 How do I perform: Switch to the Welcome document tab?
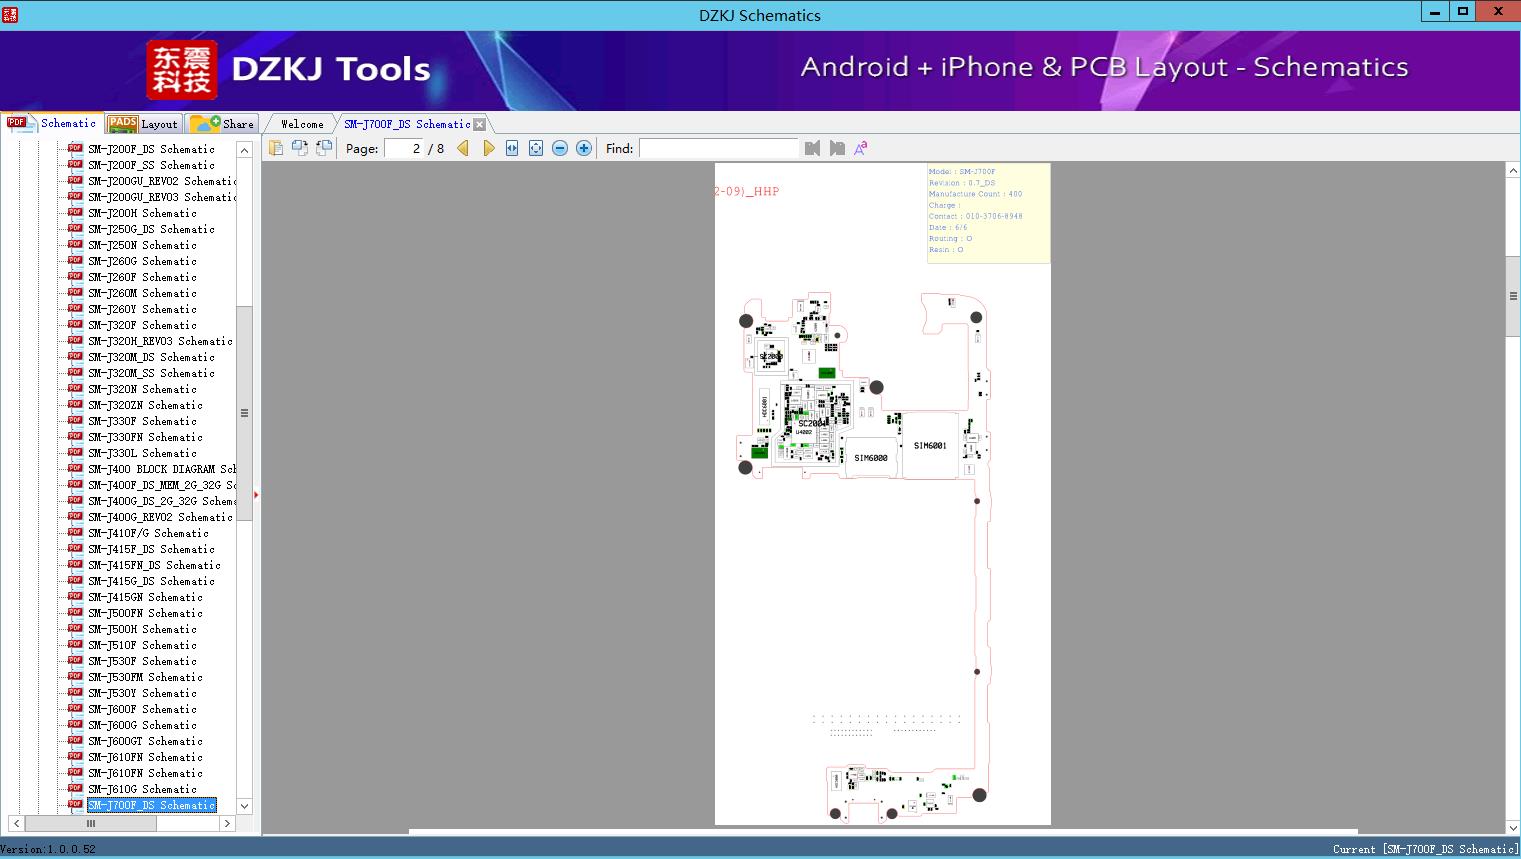tap(301, 124)
